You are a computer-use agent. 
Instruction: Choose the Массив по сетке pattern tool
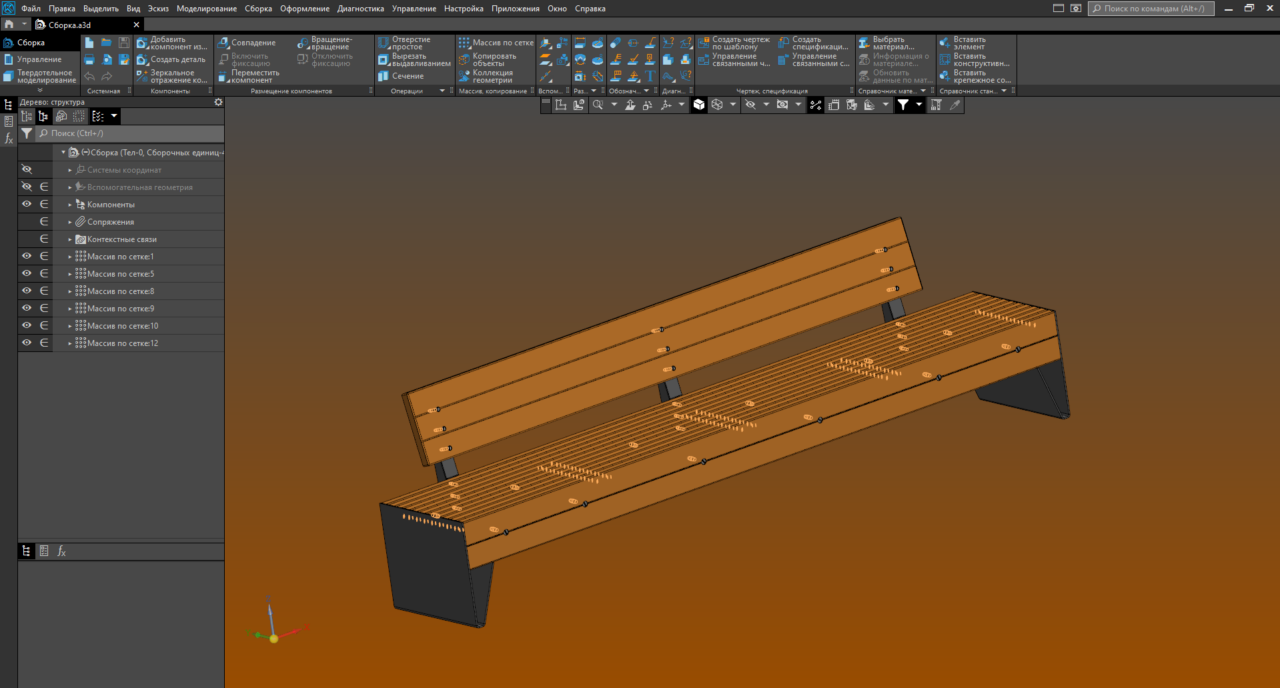tap(496, 43)
